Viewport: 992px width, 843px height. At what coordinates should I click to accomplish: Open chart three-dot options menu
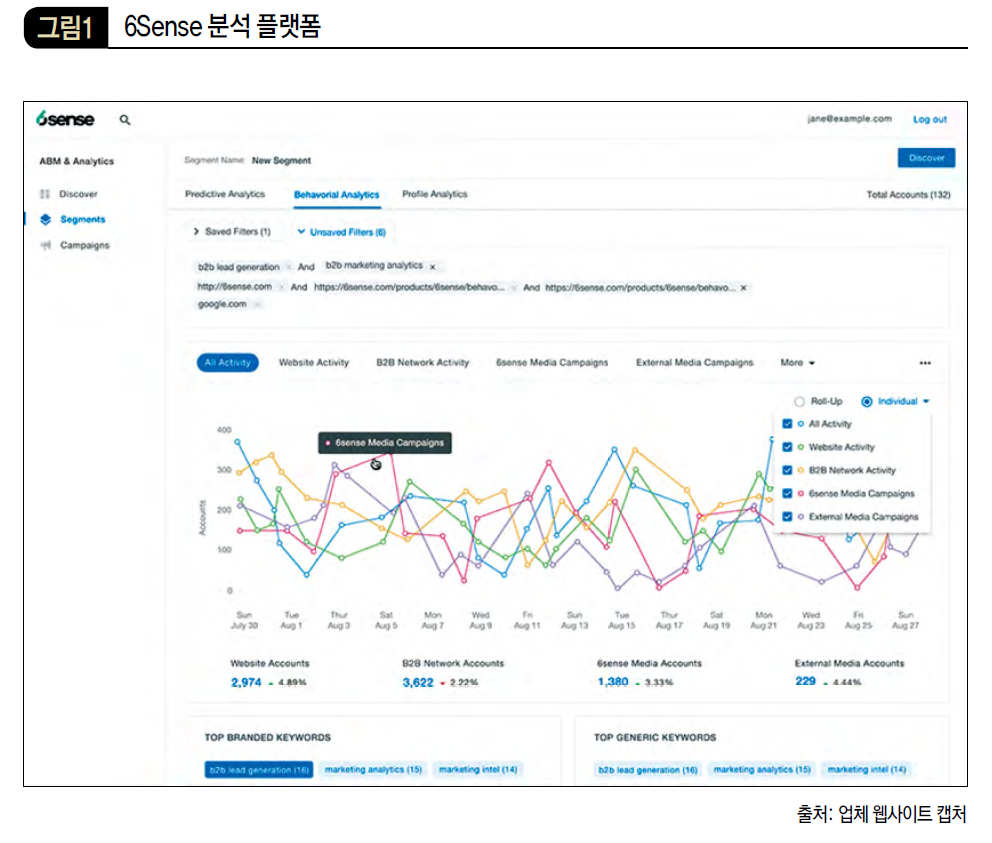tap(925, 363)
